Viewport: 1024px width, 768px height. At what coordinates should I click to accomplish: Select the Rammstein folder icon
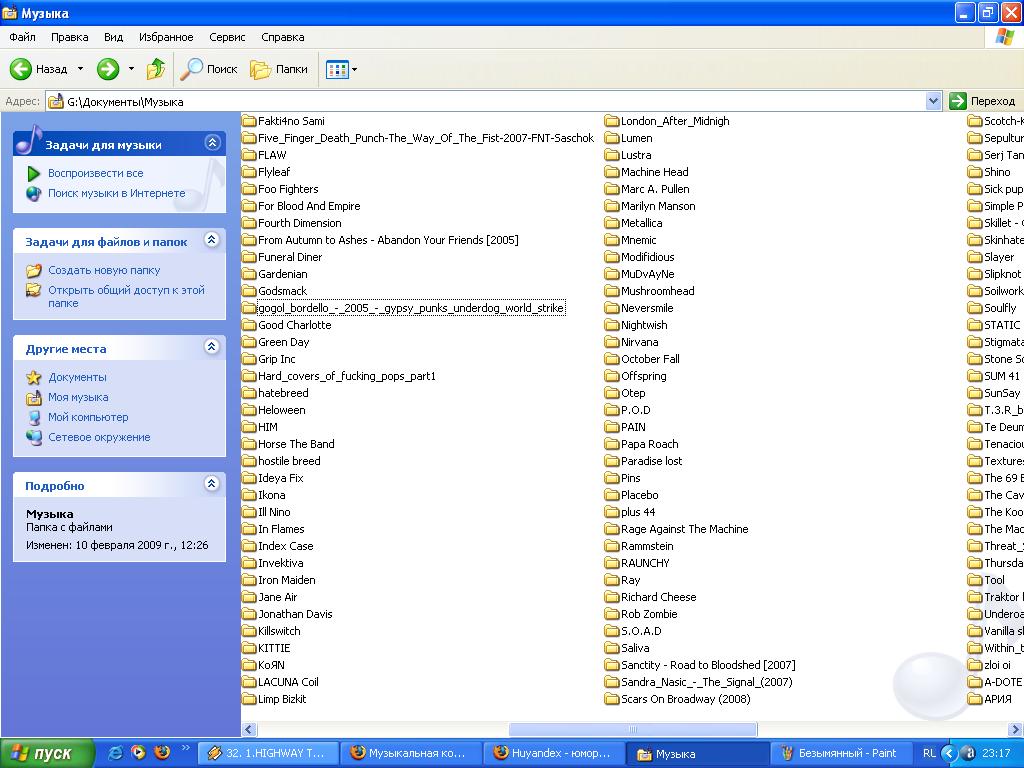point(613,546)
